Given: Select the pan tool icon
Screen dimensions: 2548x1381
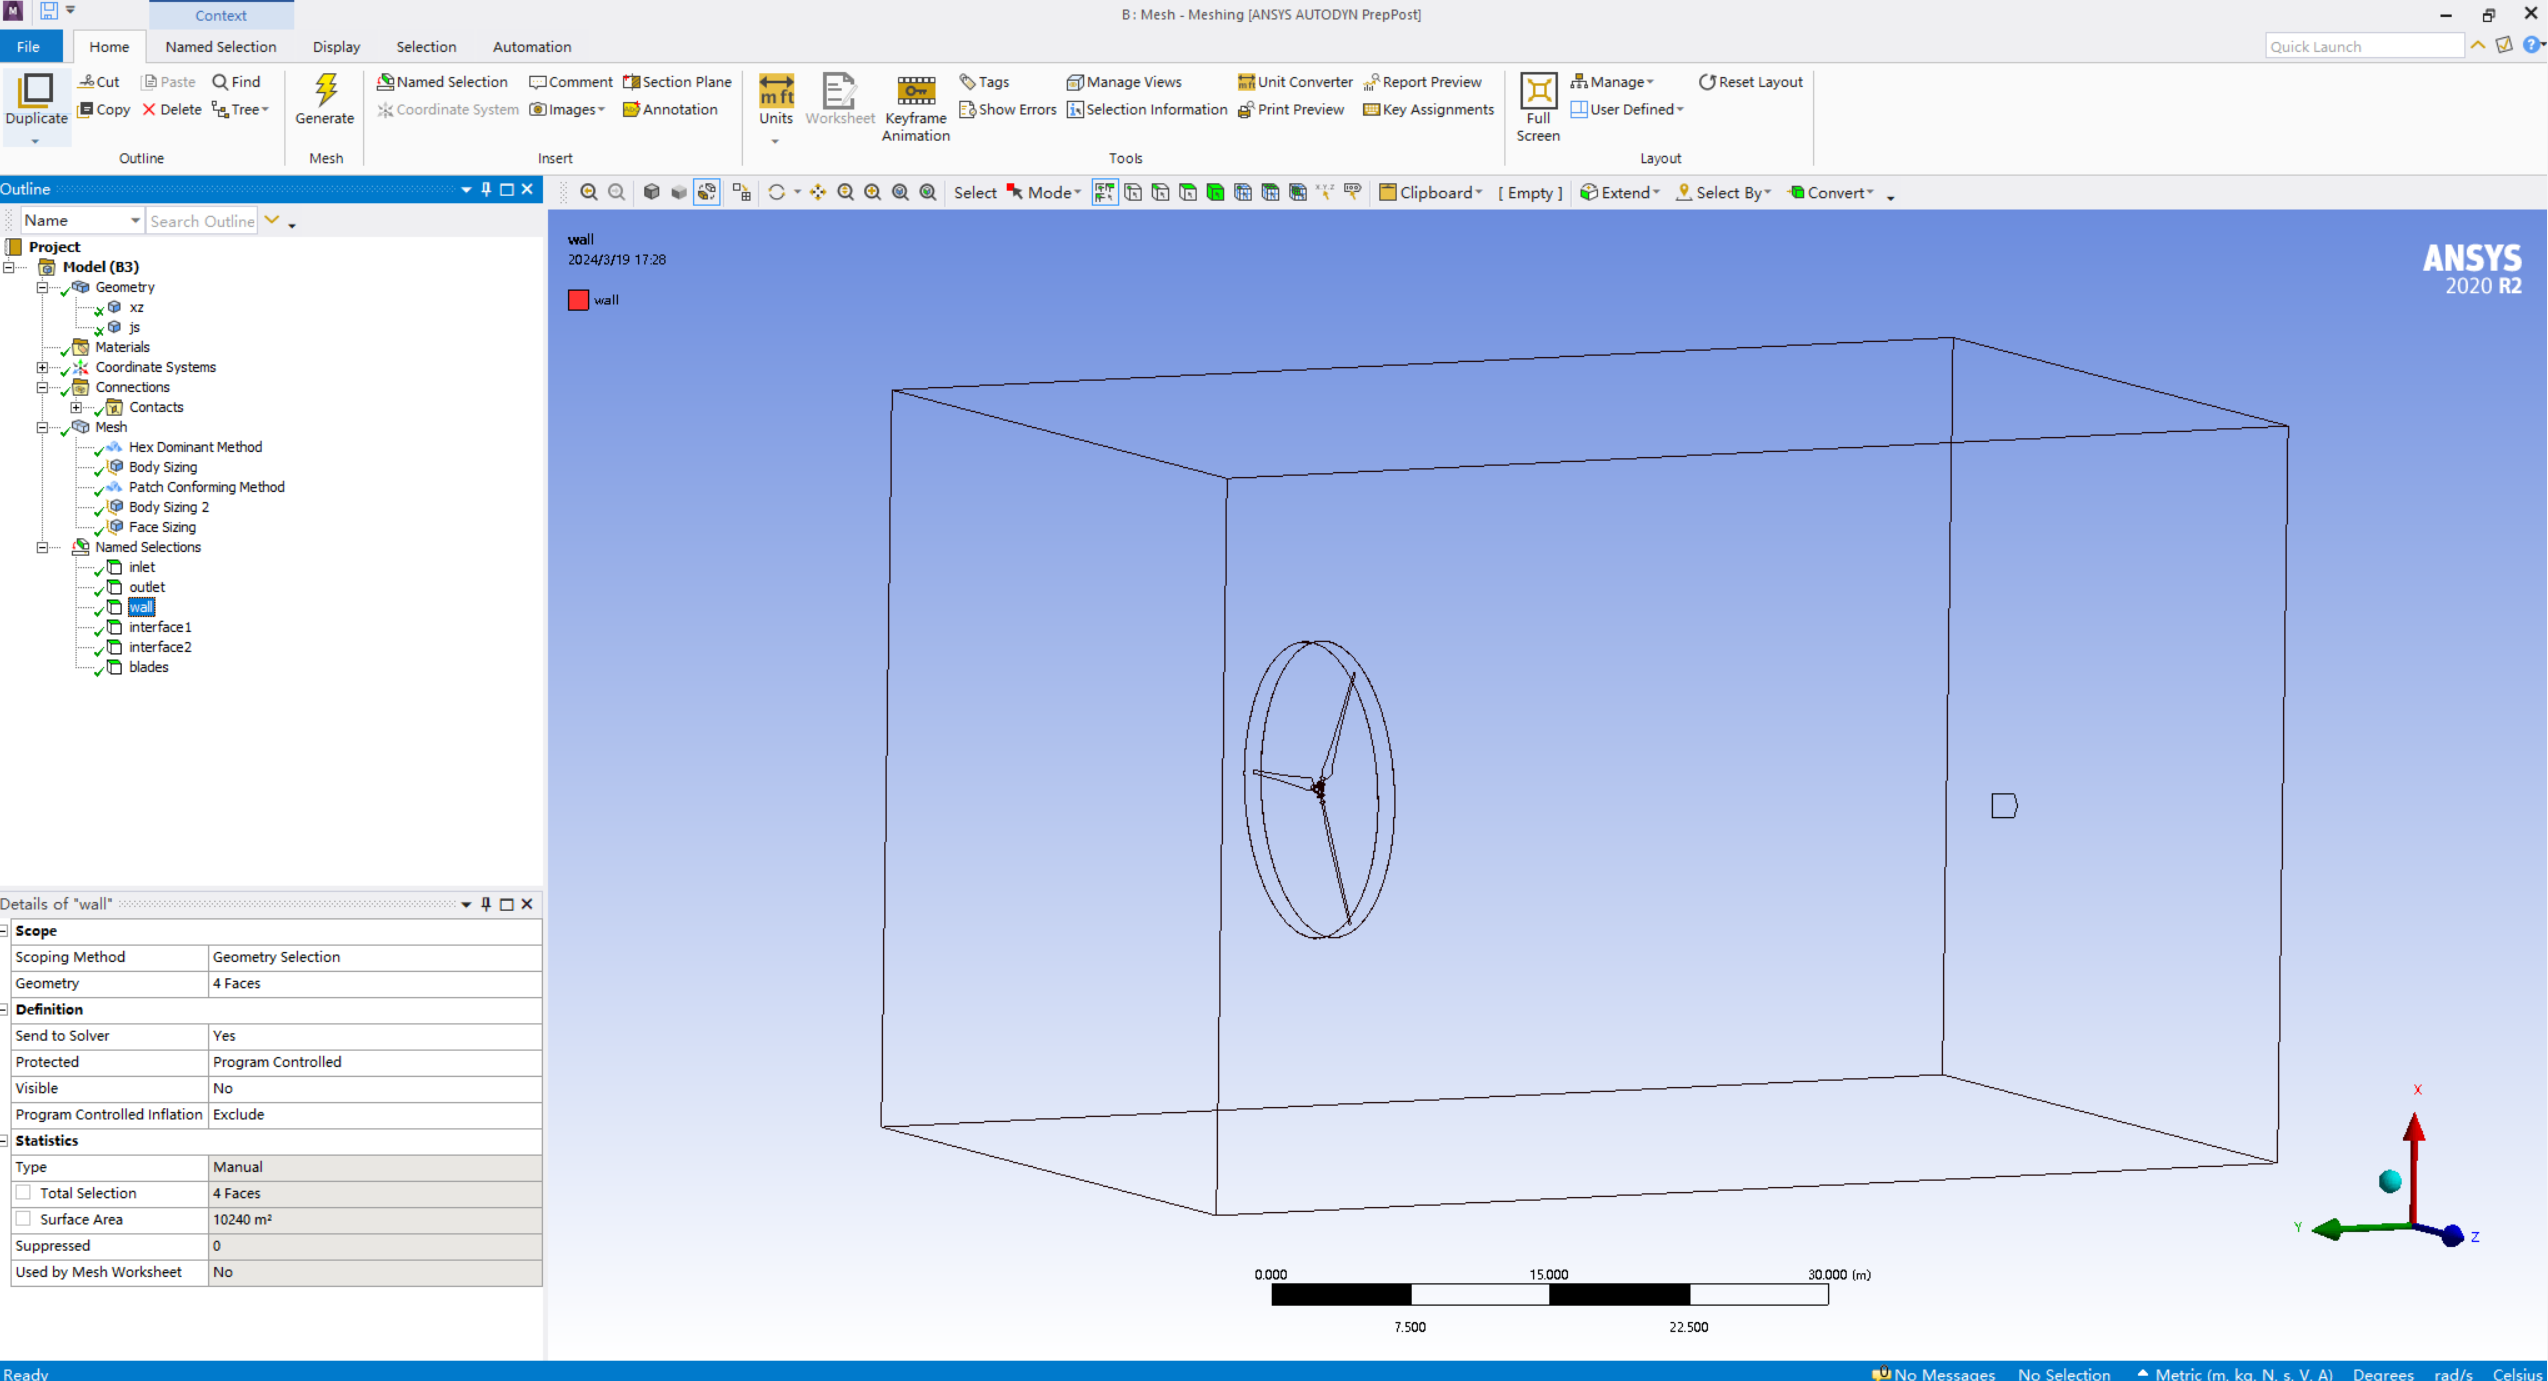Looking at the screenshot, I should tap(818, 192).
